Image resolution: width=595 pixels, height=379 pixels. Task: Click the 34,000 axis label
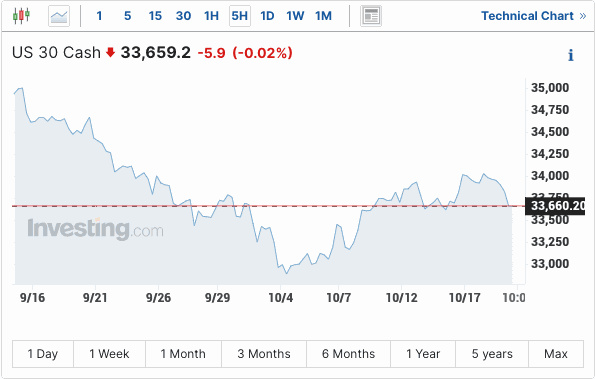pos(550,176)
